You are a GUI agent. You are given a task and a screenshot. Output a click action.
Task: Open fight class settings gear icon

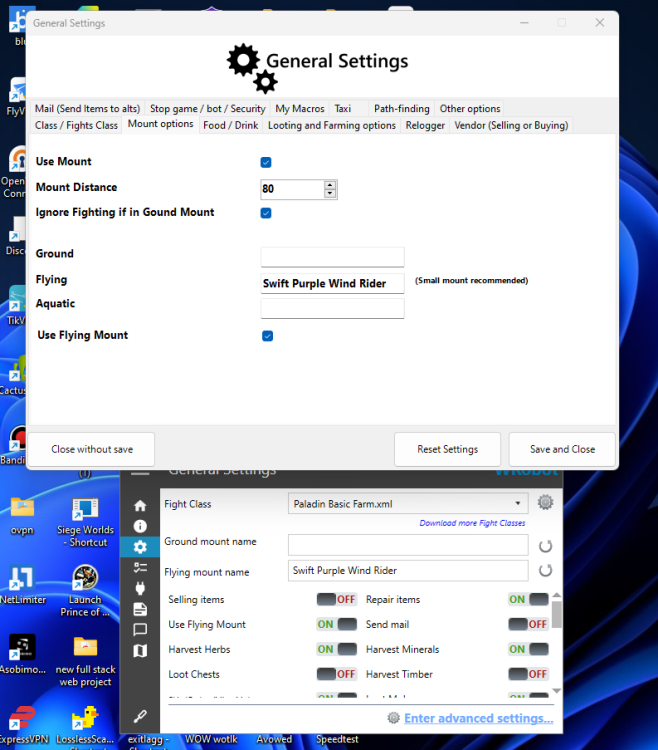pyautogui.click(x=545, y=502)
